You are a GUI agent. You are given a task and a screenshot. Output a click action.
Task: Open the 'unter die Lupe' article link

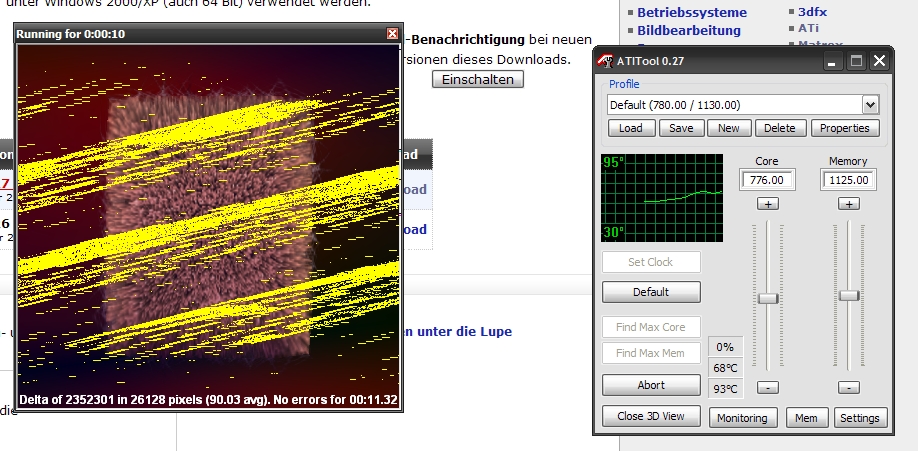point(457,332)
